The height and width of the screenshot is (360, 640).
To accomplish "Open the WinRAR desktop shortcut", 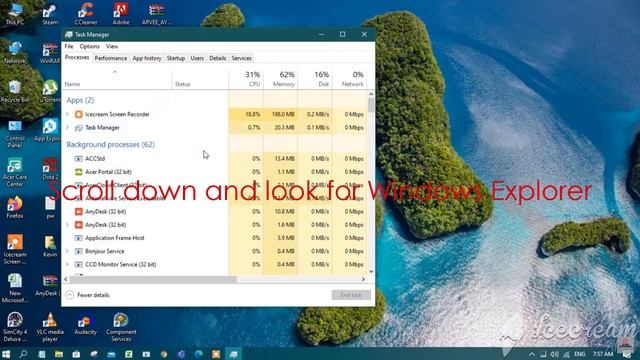I will (50, 52).
